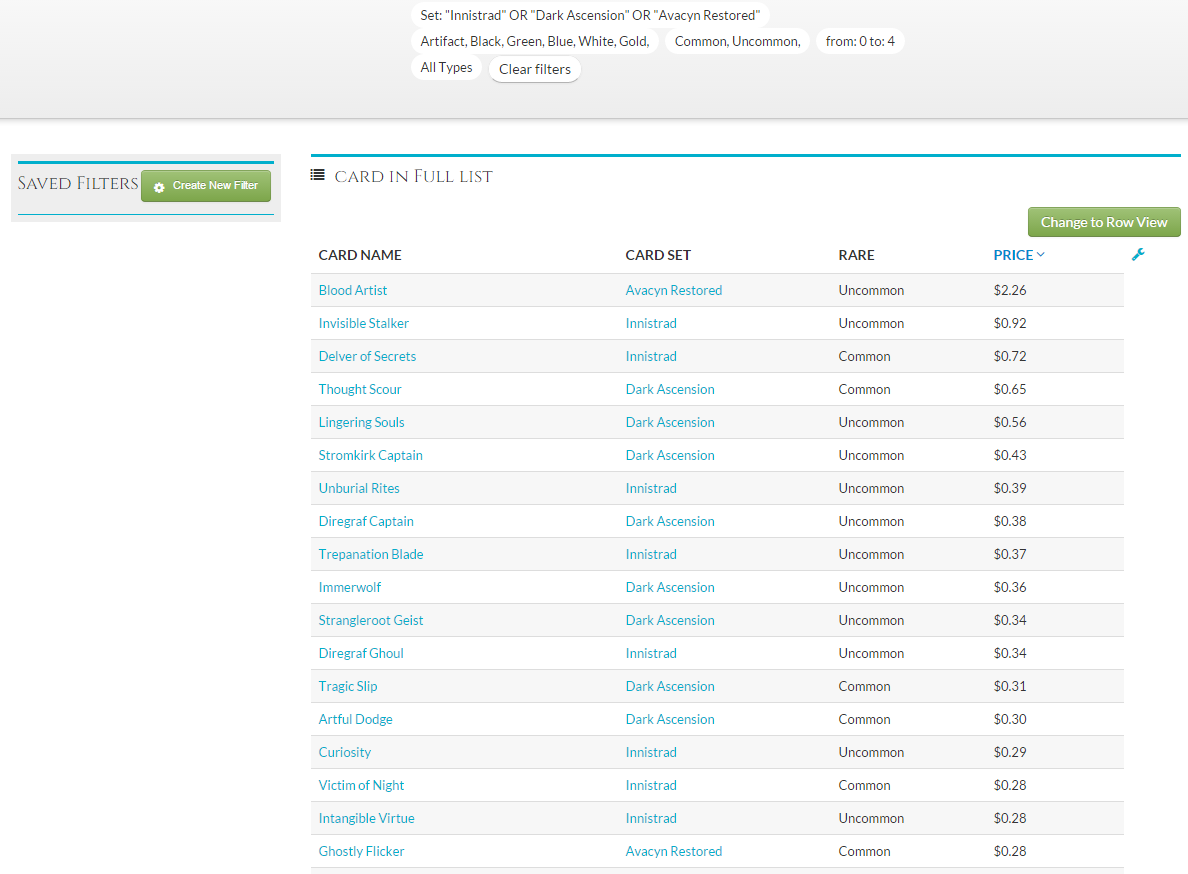Select the $0.92 price of Invisible Stalker
Image resolution: width=1188 pixels, height=874 pixels.
point(1010,323)
